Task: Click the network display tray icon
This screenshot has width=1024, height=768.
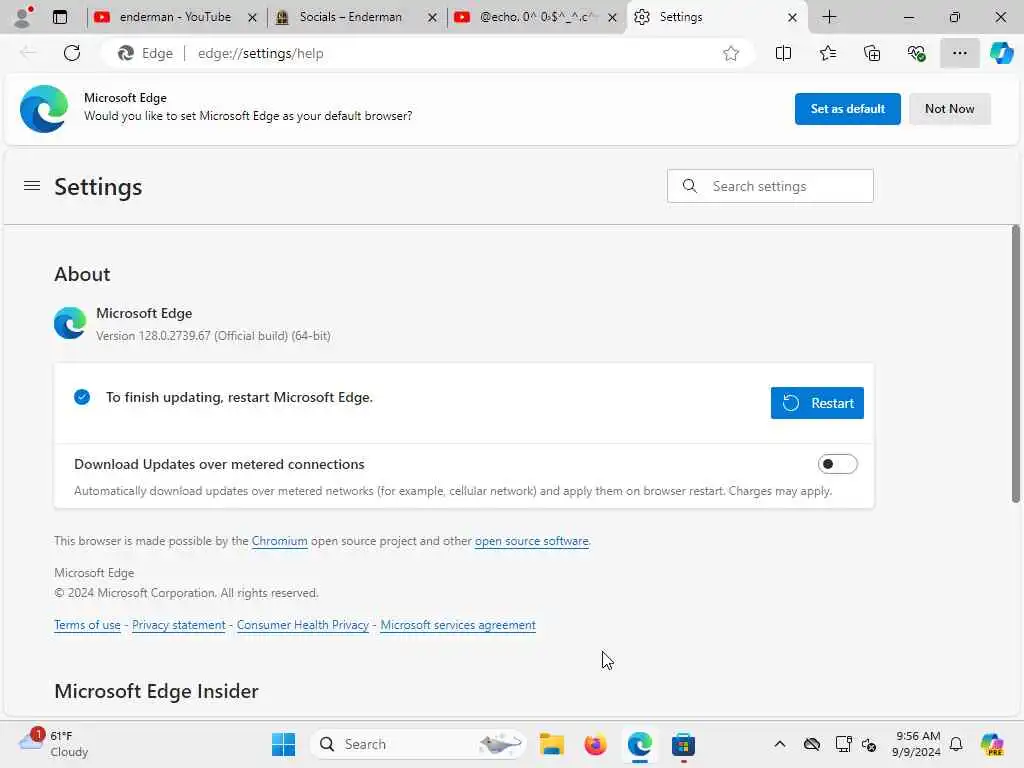Action: (x=843, y=744)
